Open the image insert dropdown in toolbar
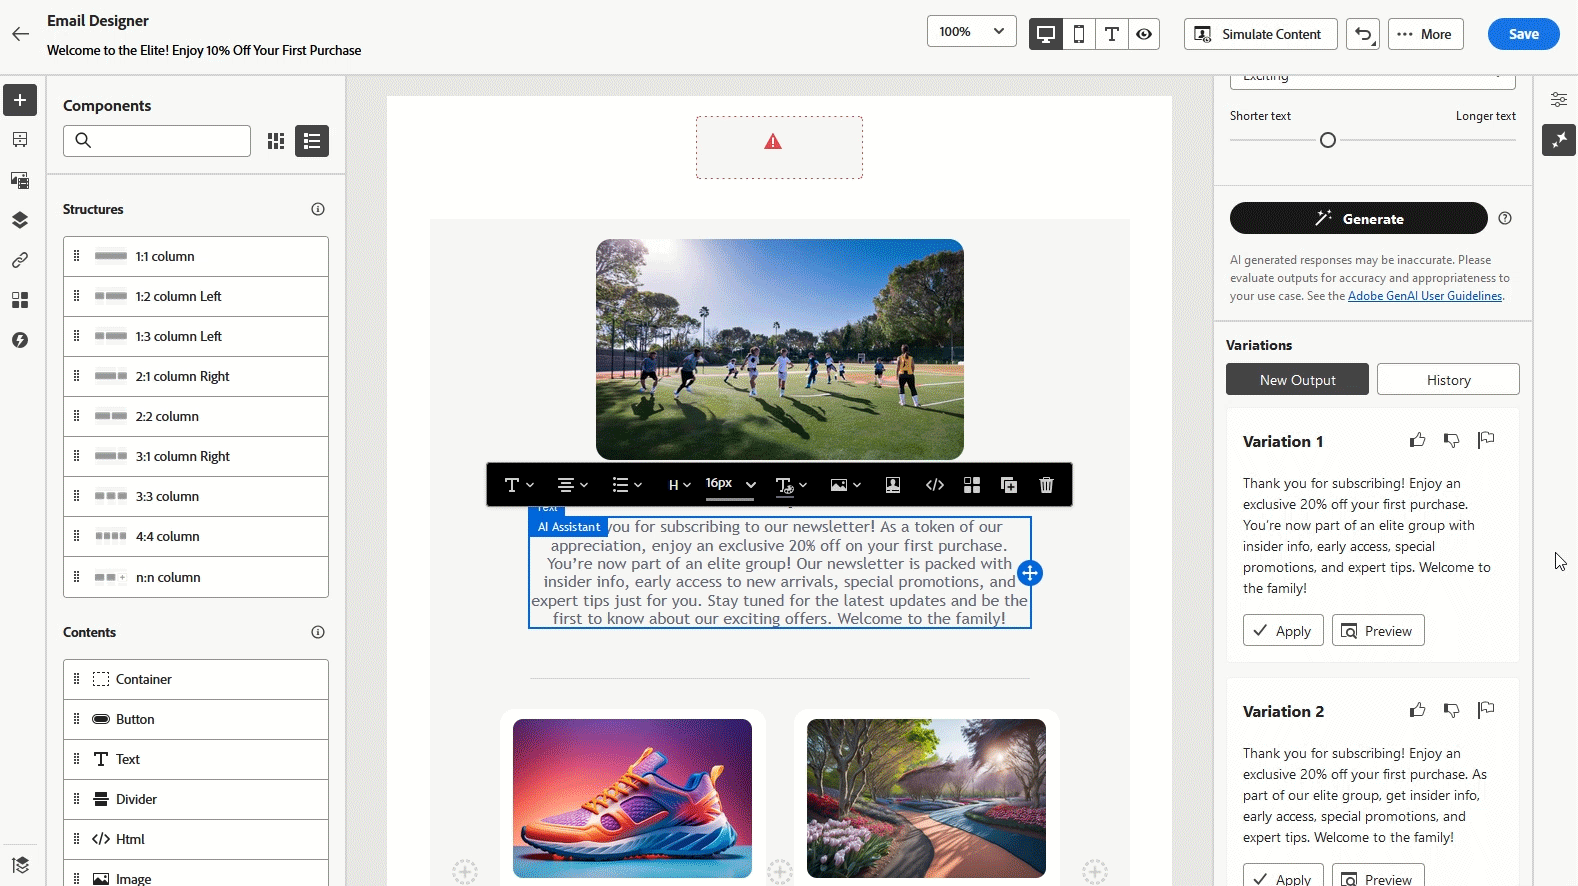This screenshot has height=886, width=1578. click(846, 485)
